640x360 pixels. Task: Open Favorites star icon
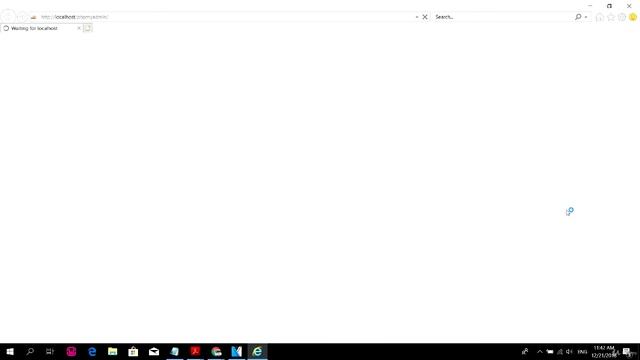tap(611, 17)
